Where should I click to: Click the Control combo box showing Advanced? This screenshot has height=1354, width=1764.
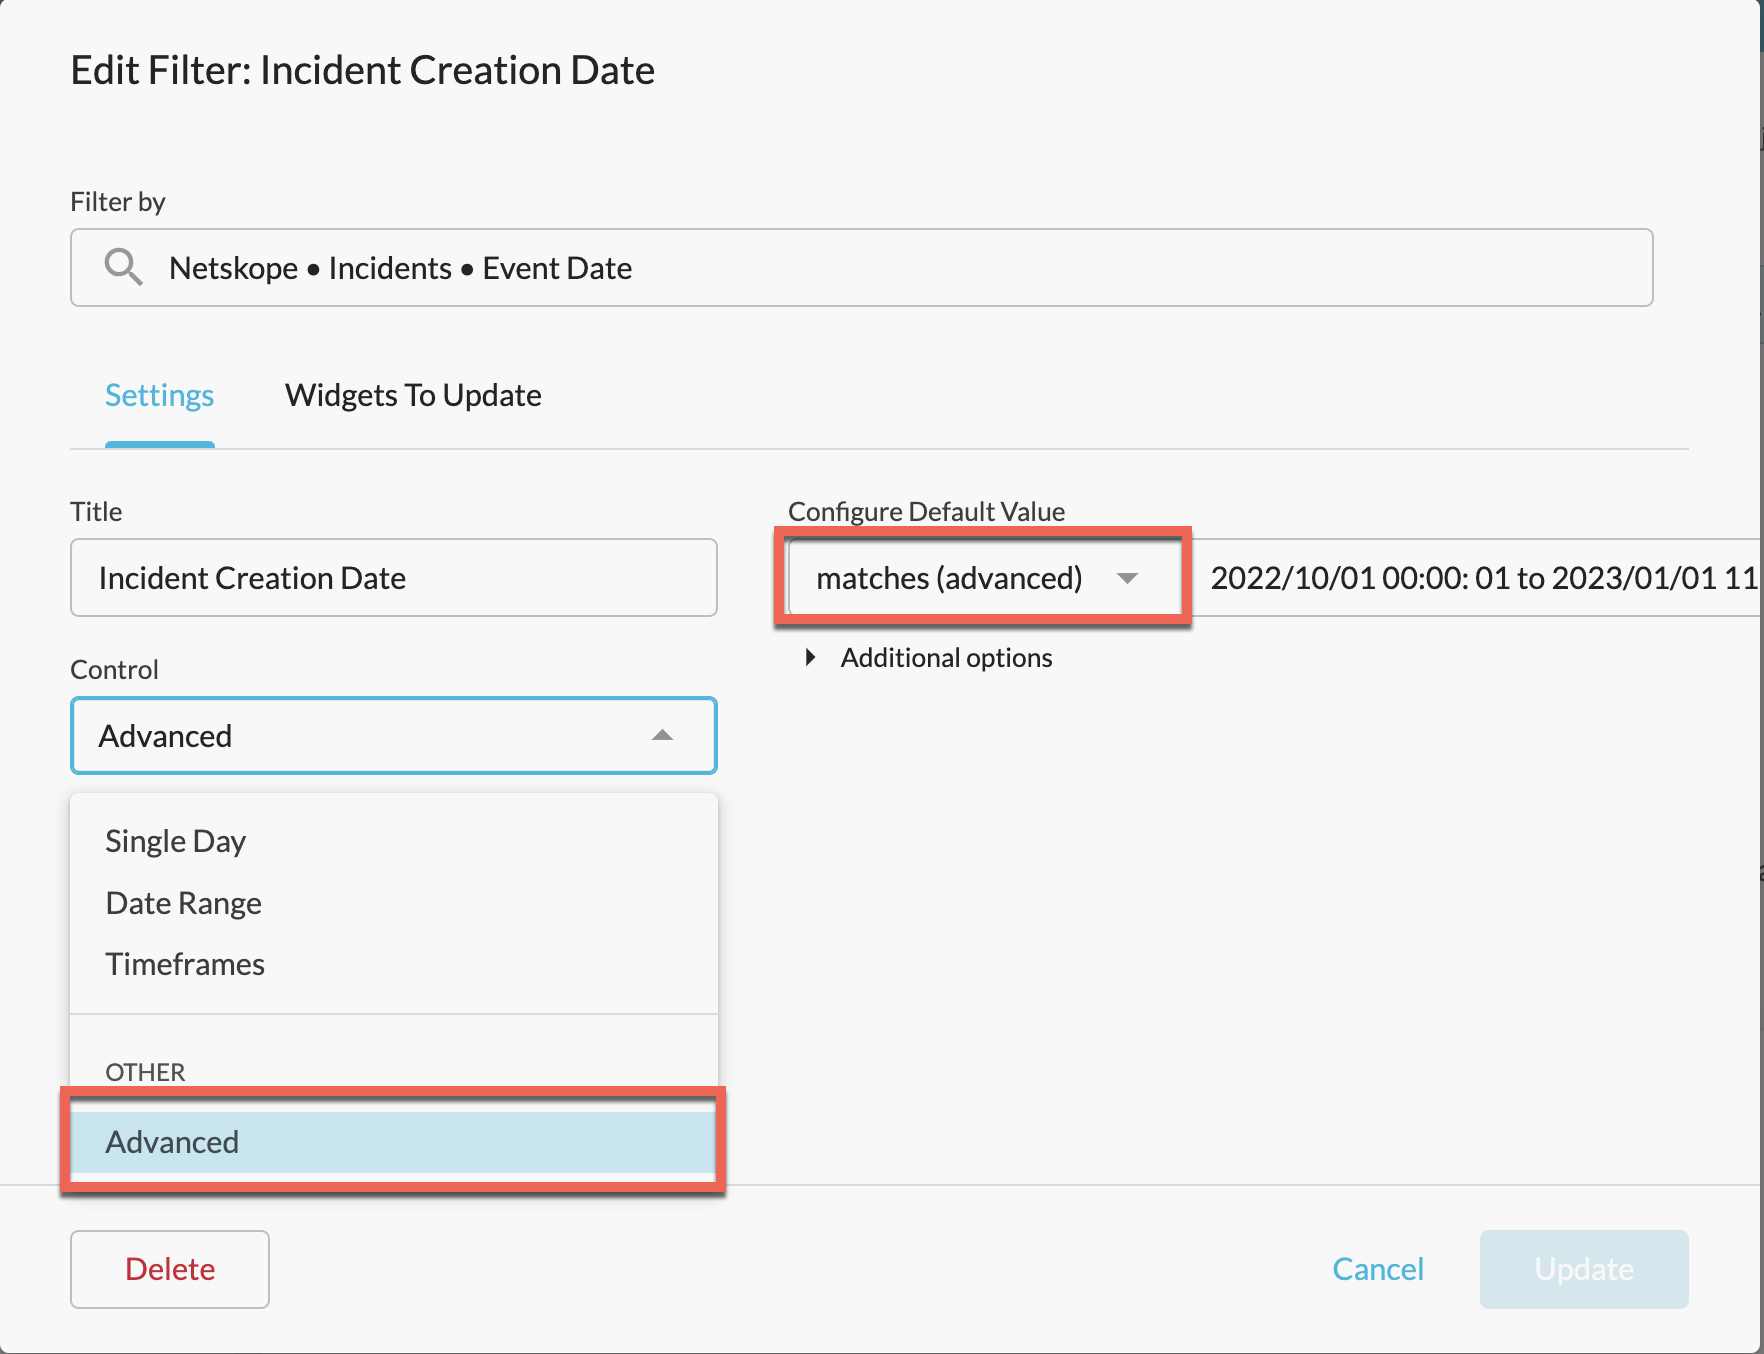394,736
